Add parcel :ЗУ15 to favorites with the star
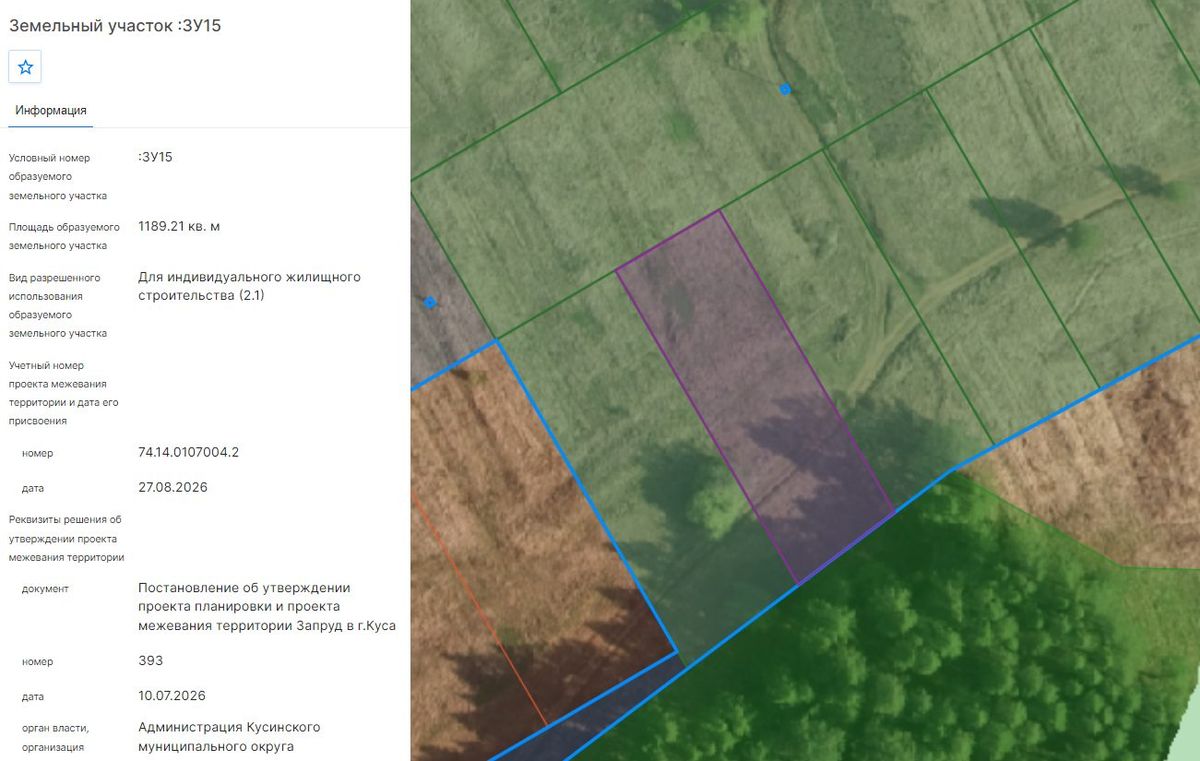Screen dimensions: 1200x761 point(25,67)
